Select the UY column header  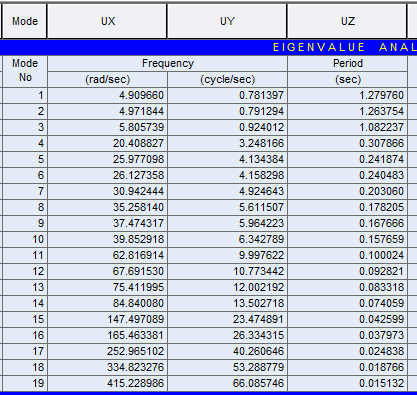click(x=227, y=21)
